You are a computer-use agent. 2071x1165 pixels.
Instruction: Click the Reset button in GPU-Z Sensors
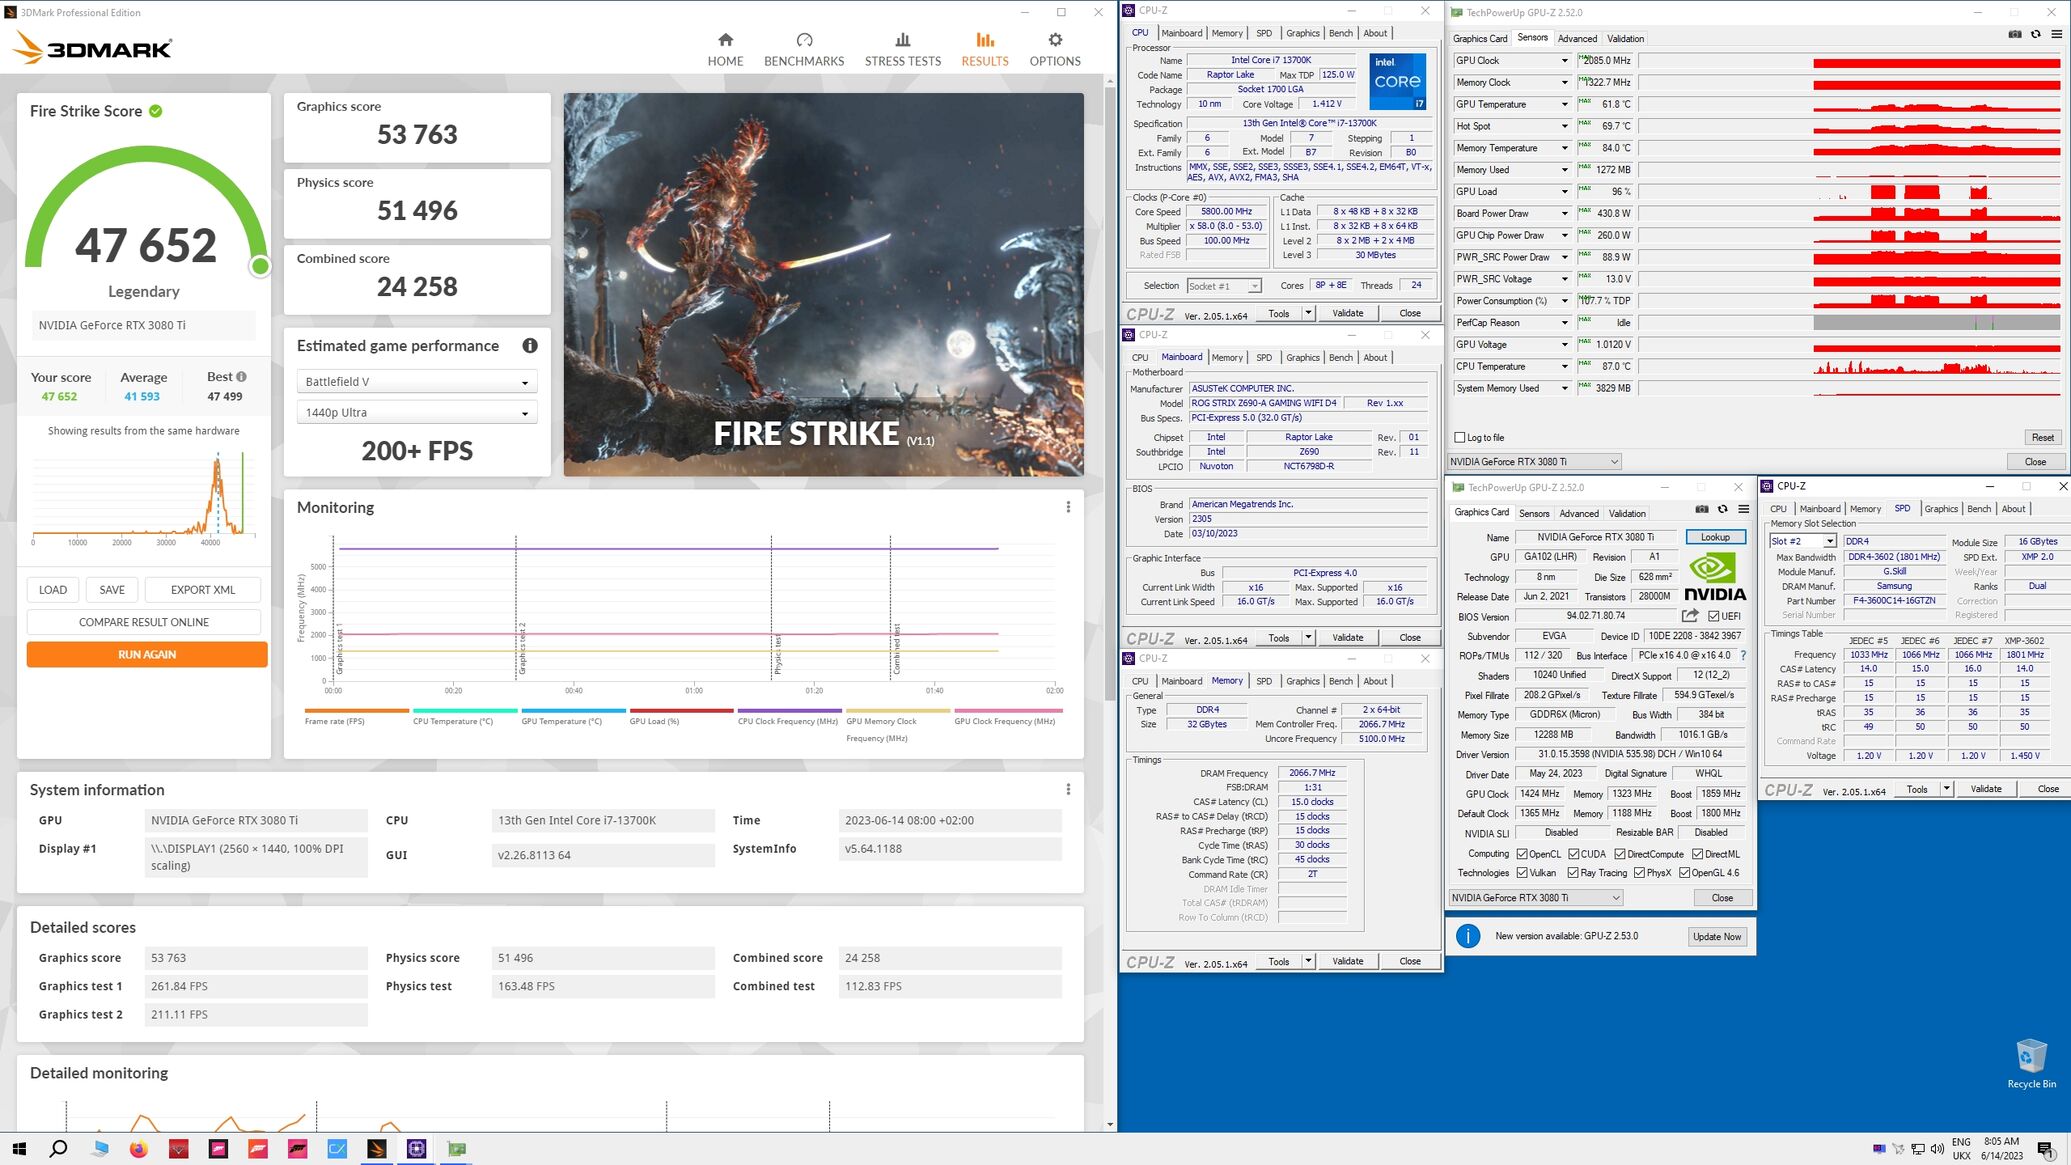click(2042, 438)
